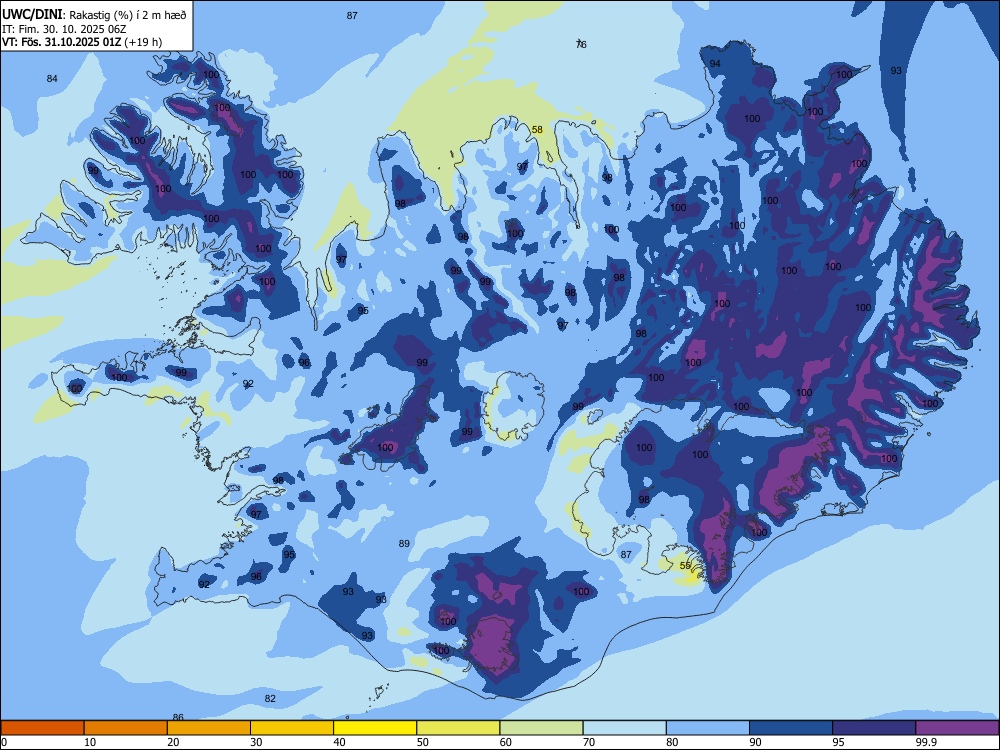Viewport: 1000px width, 750px height.
Task: Click the yellow '58' value on the north coast
Action: [538, 129]
